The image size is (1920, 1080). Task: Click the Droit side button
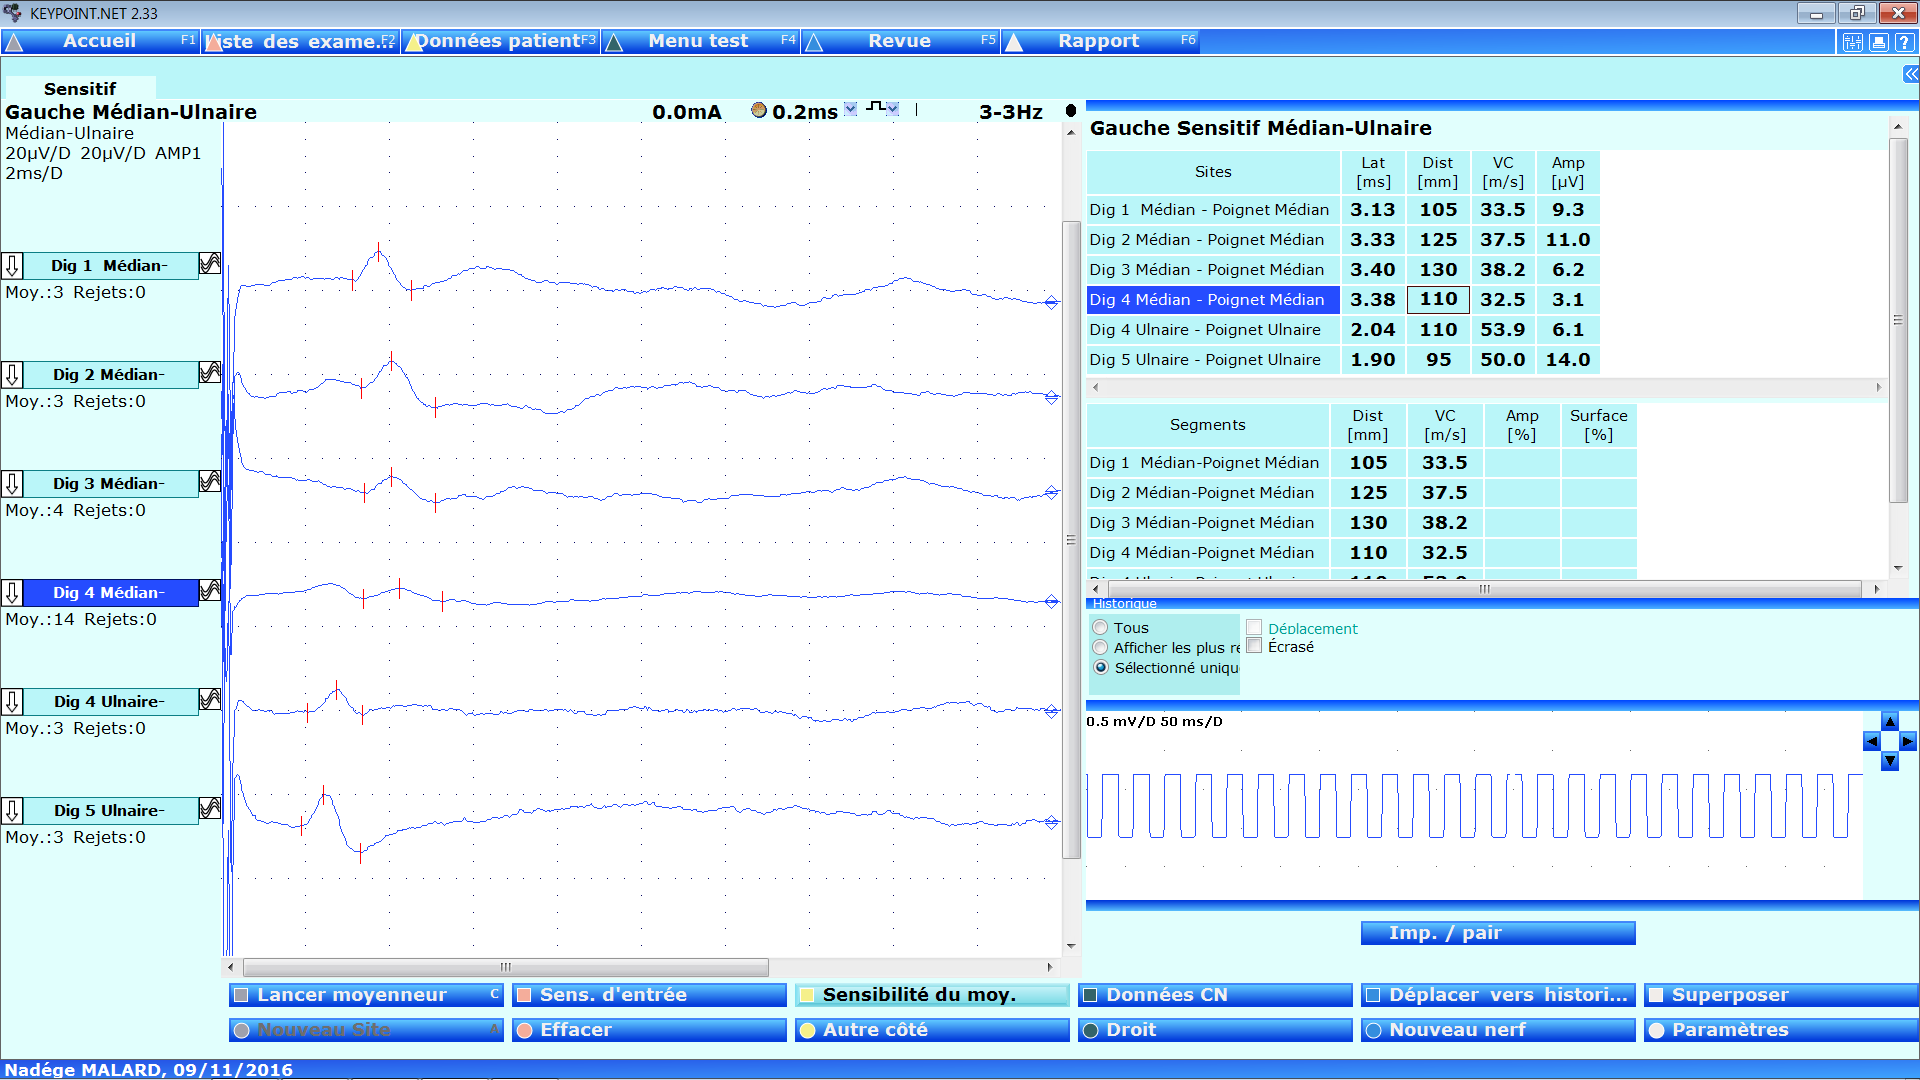1215,1030
